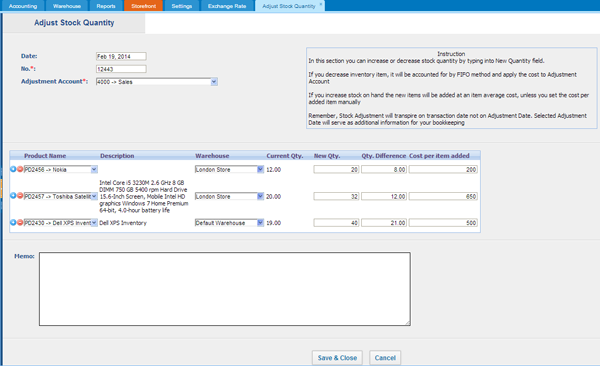Click the Qty Difference field showing 21.00
This screenshot has width=600, height=366.
384,223
